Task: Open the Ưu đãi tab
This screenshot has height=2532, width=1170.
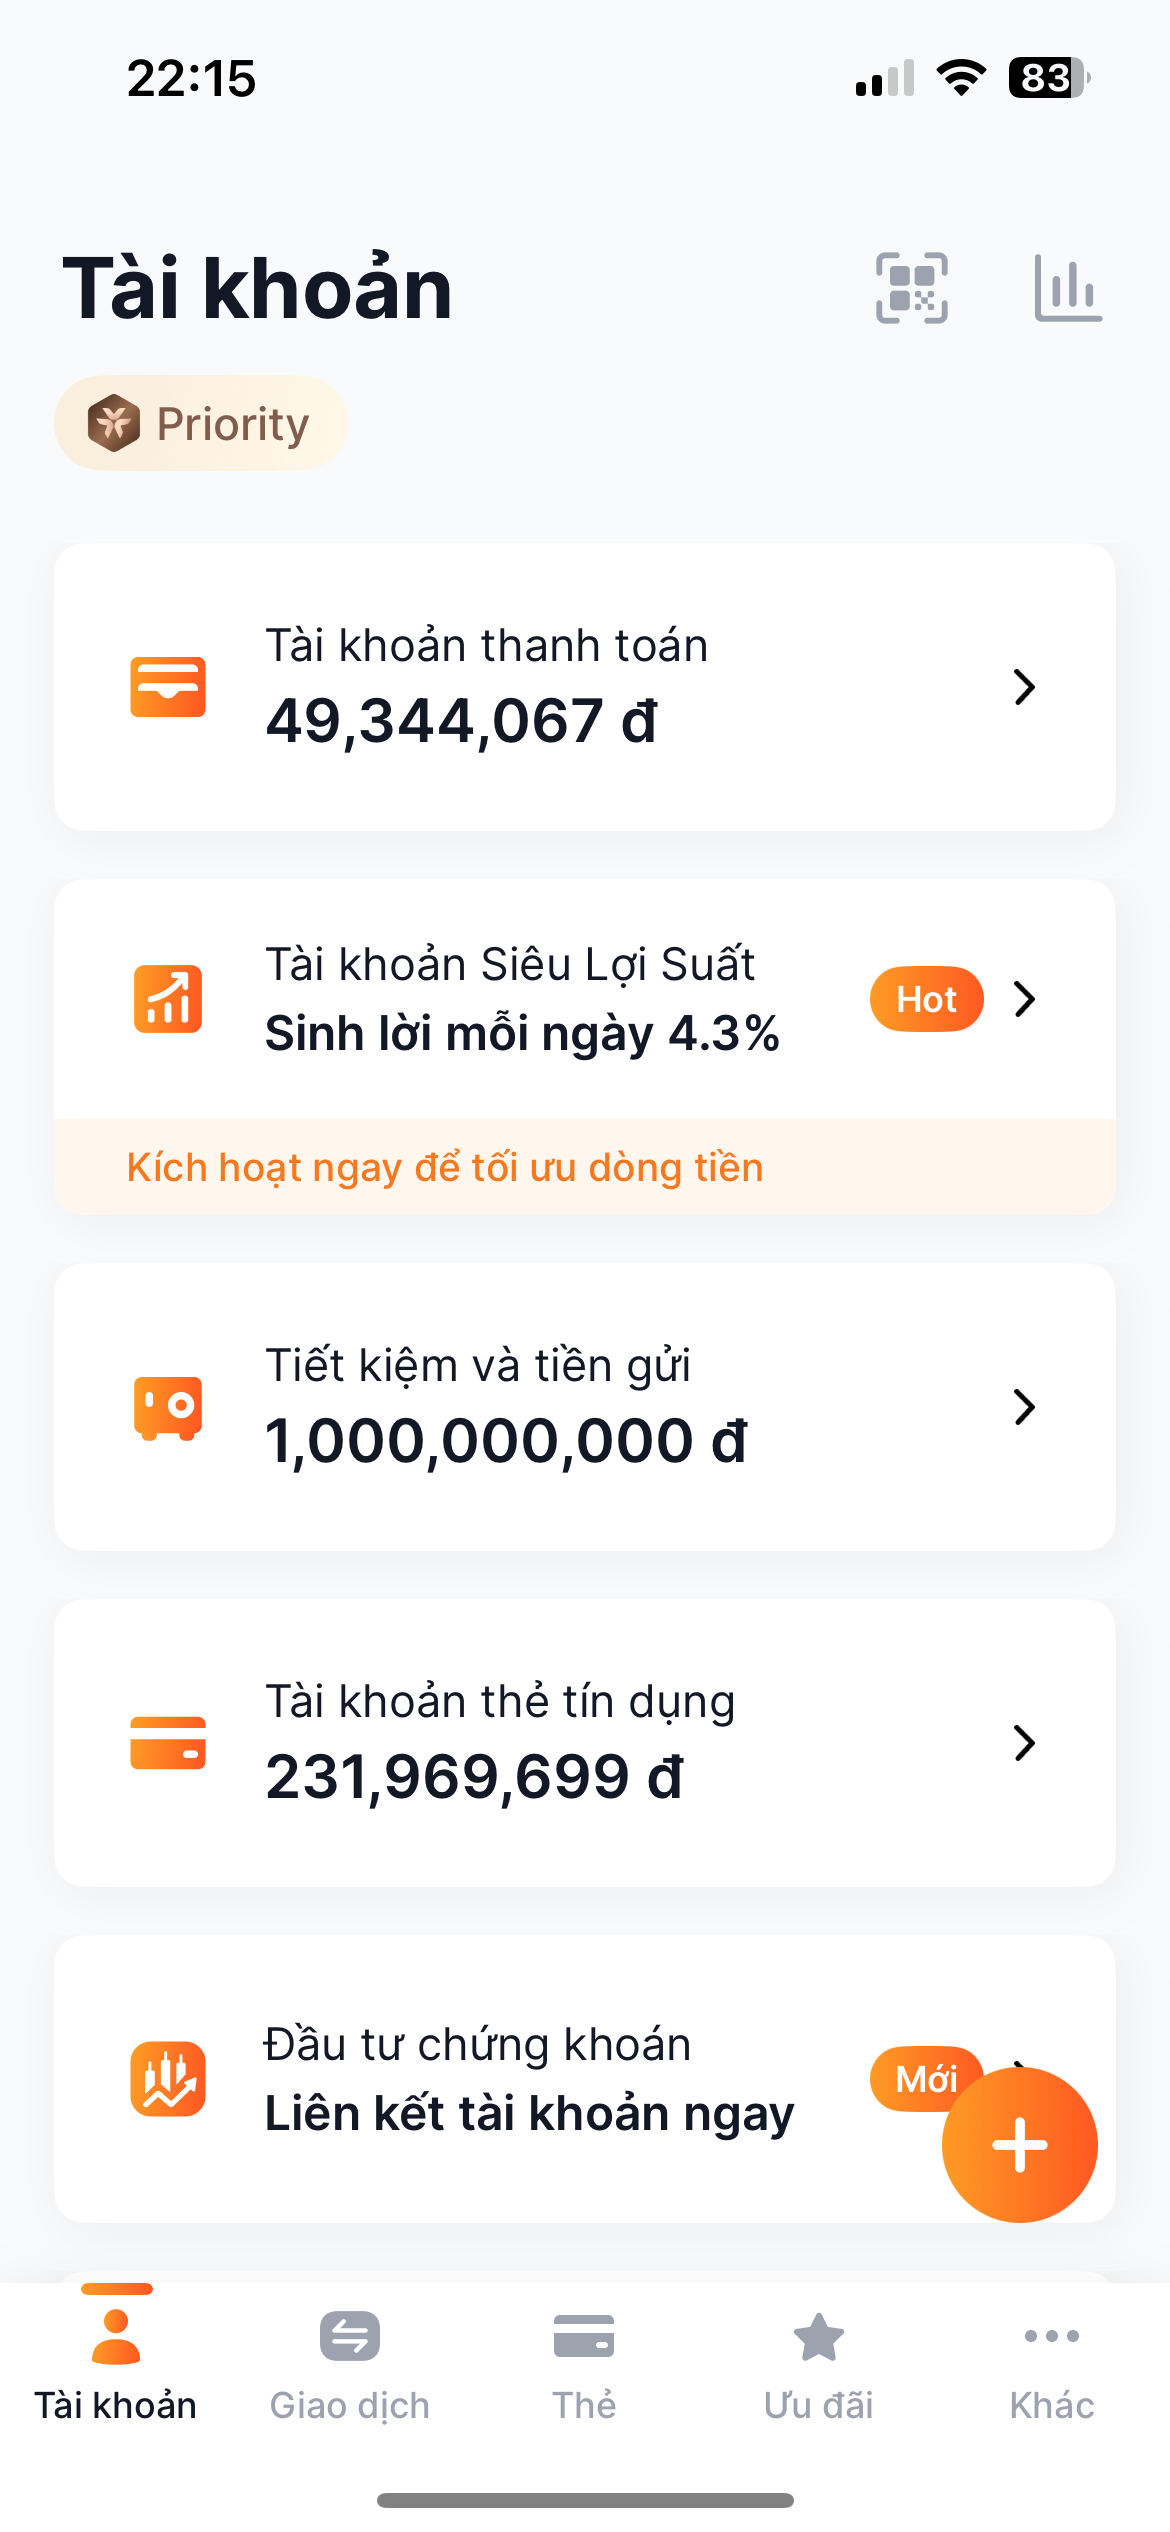Action: (818, 2362)
